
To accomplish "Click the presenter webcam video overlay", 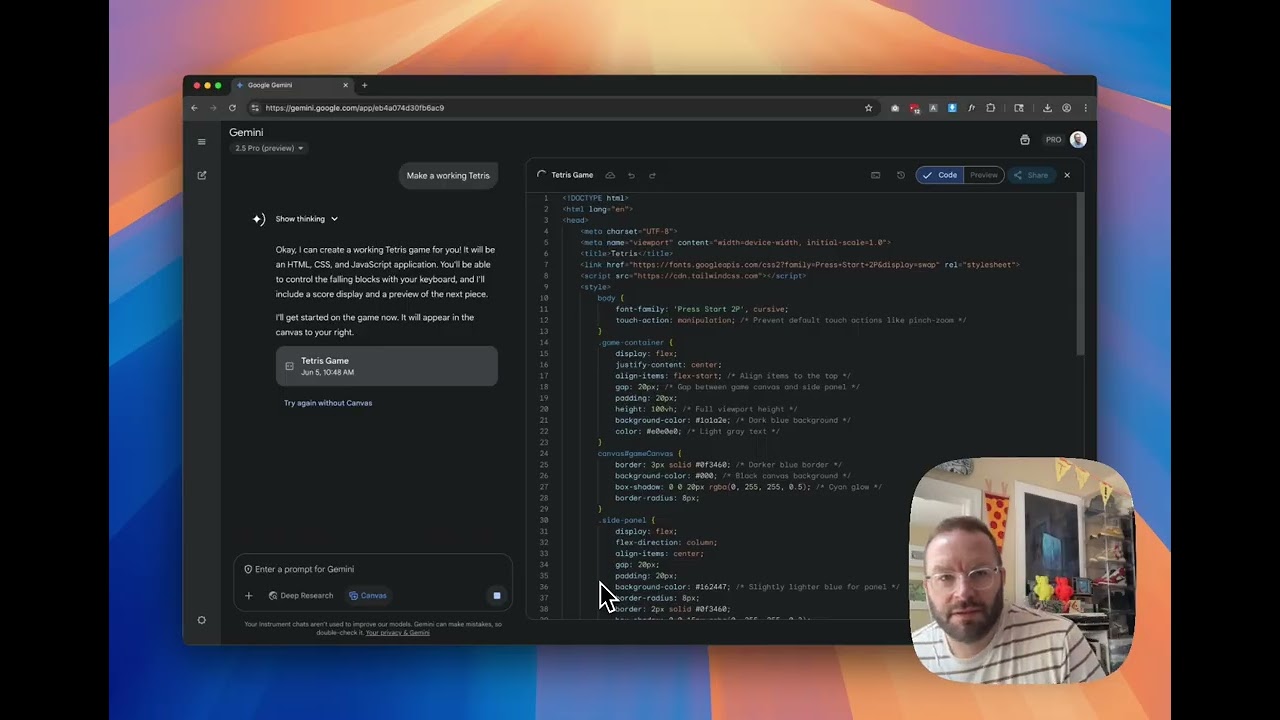I will [x=1022, y=570].
